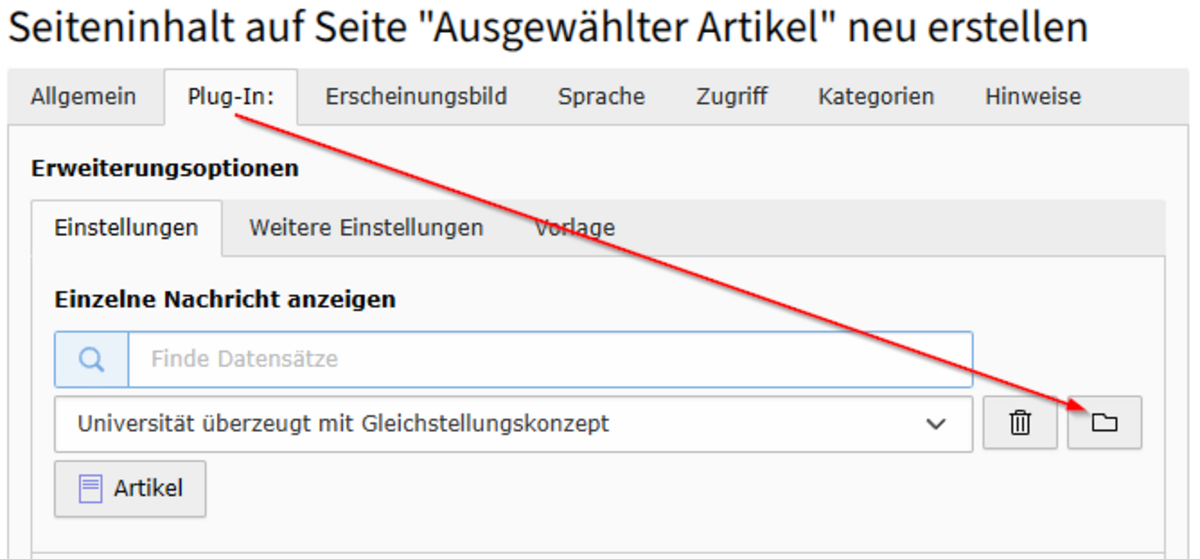Expand the selected record dropdown chevron
This screenshot has width=1200, height=559.
point(936,424)
